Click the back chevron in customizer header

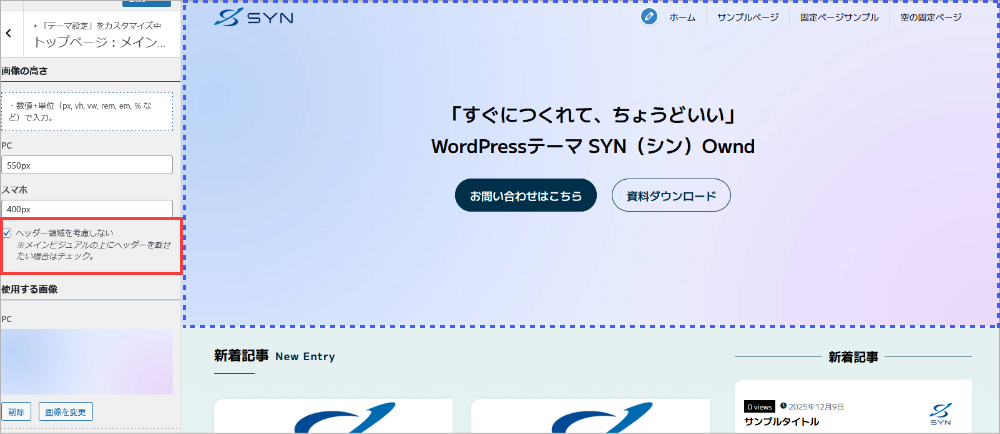point(9,33)
